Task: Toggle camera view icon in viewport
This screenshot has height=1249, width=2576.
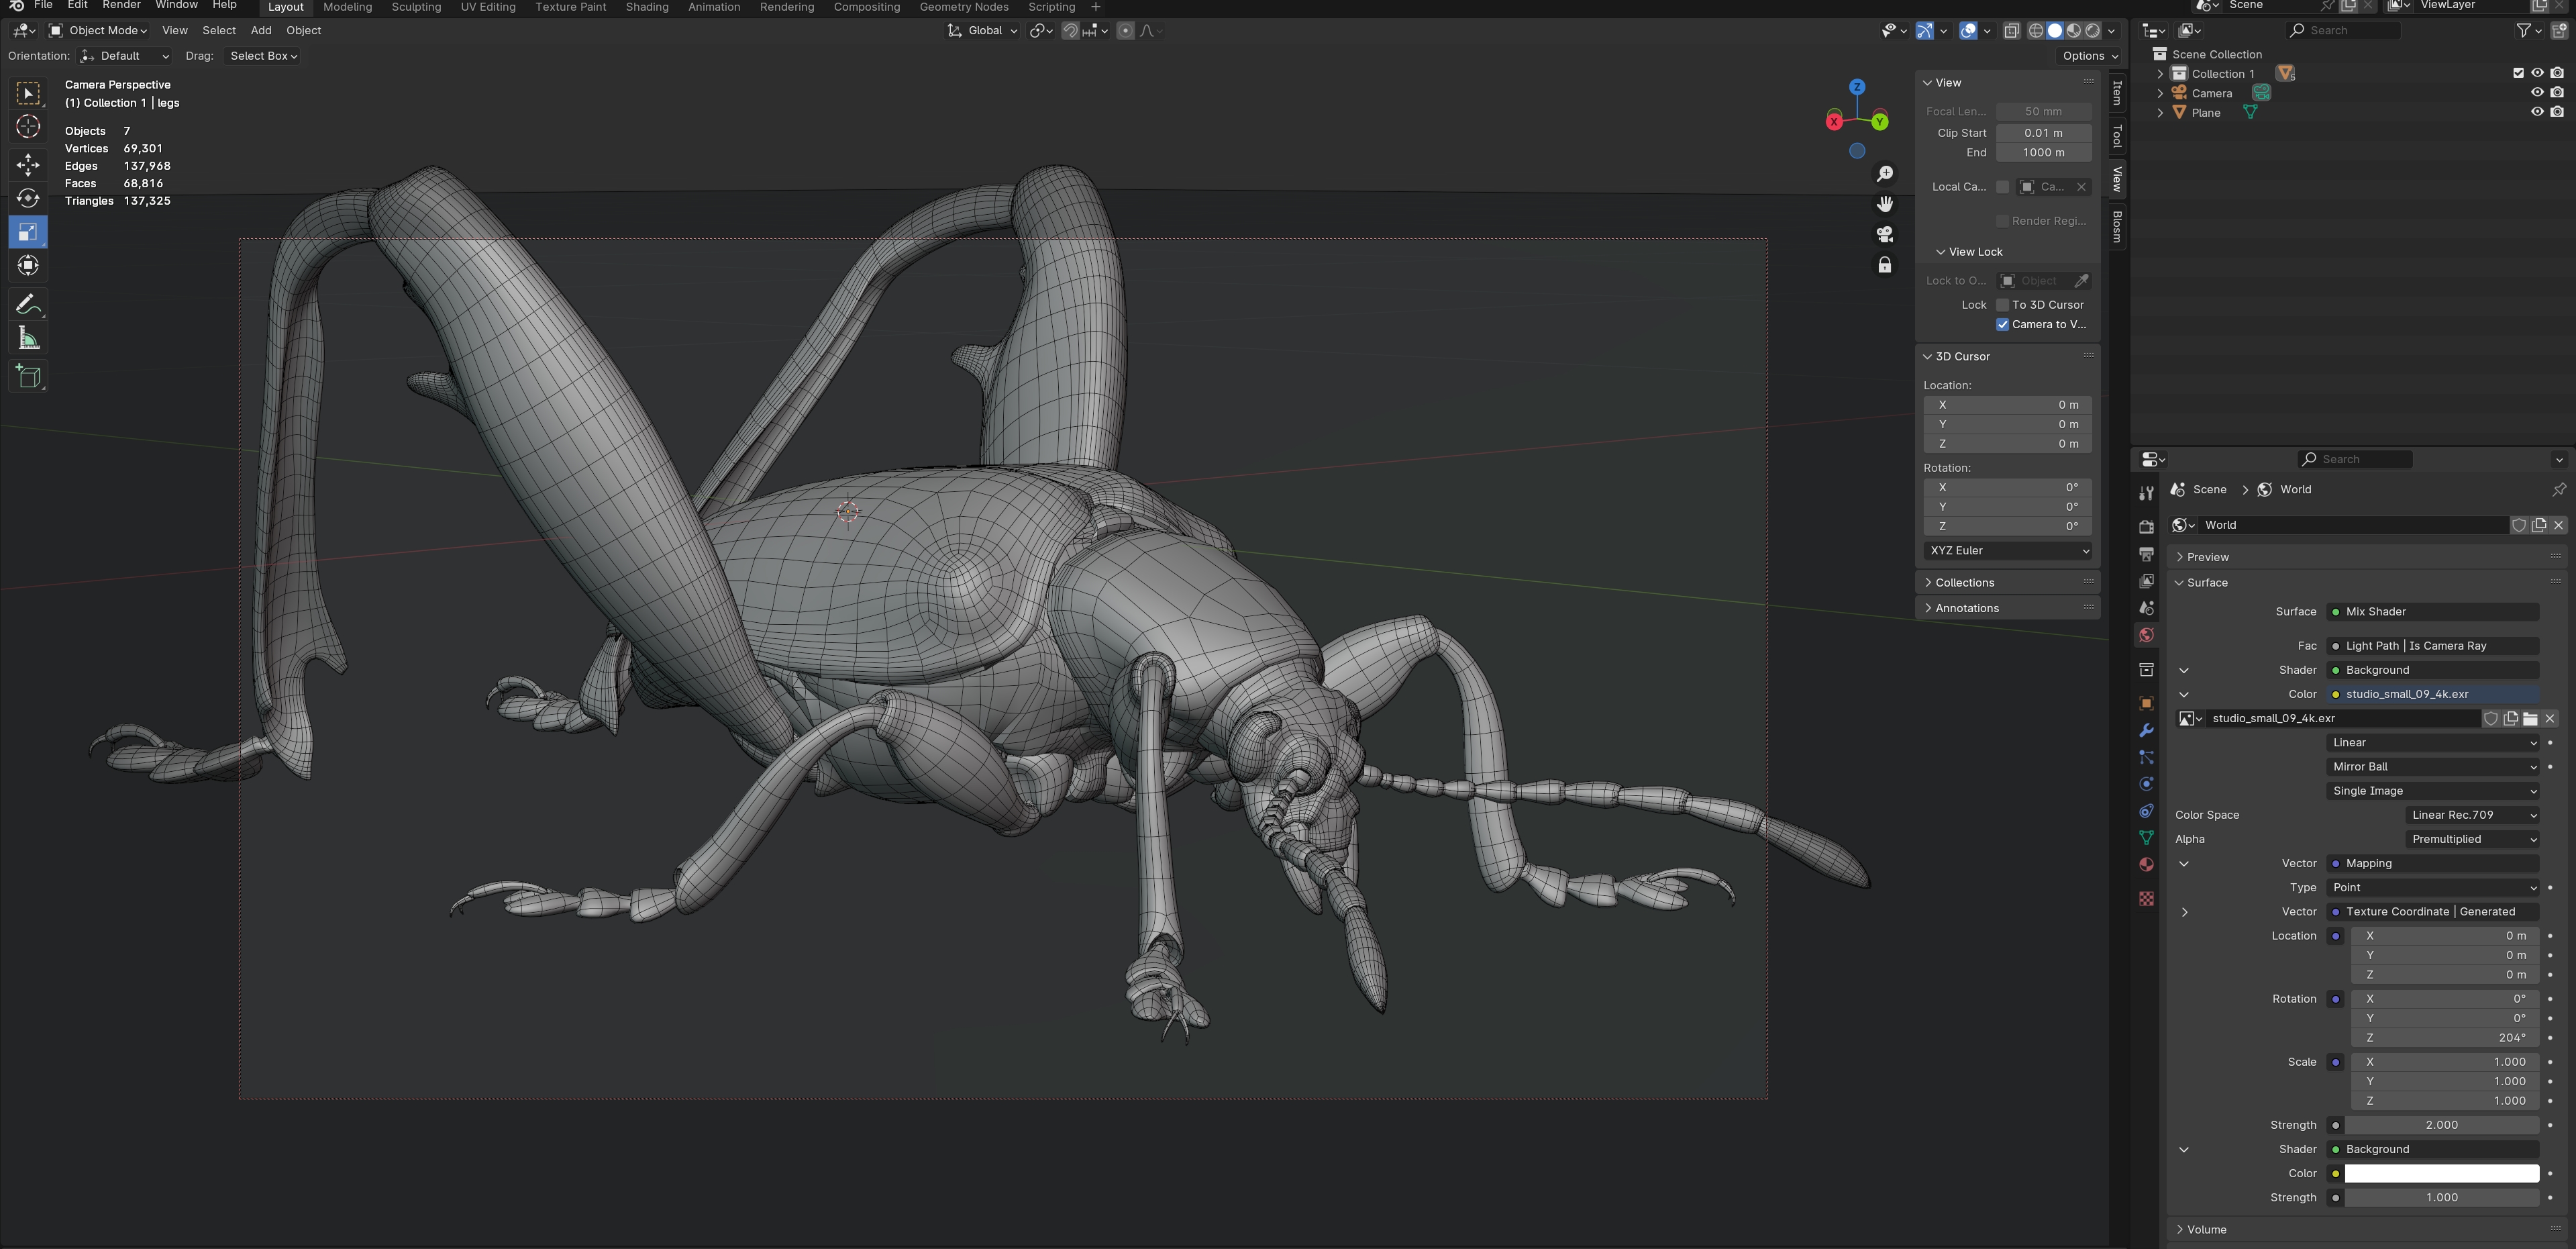Action: (1884, 234)
